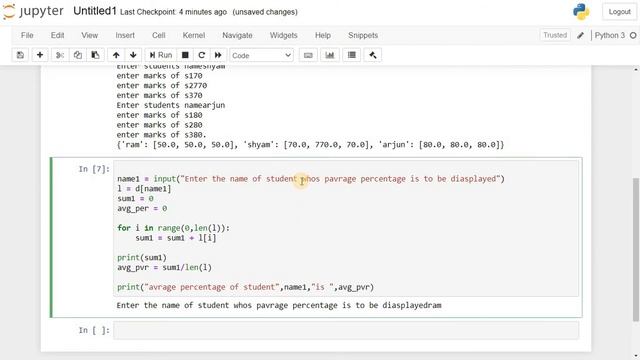Restart kernel and run all icon
Screen dimensions: 640x360
218,55
